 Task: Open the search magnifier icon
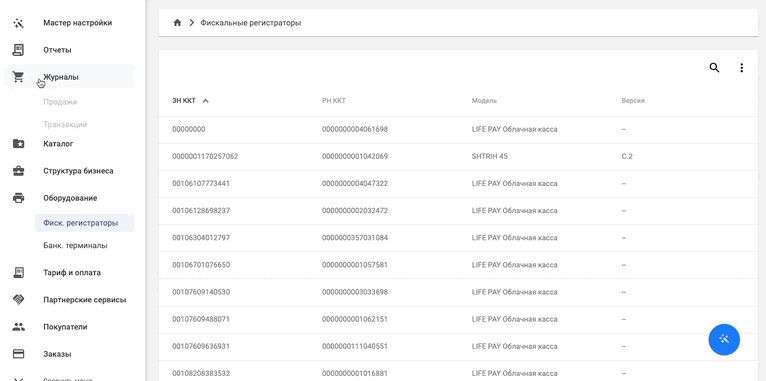coord(714,68)
